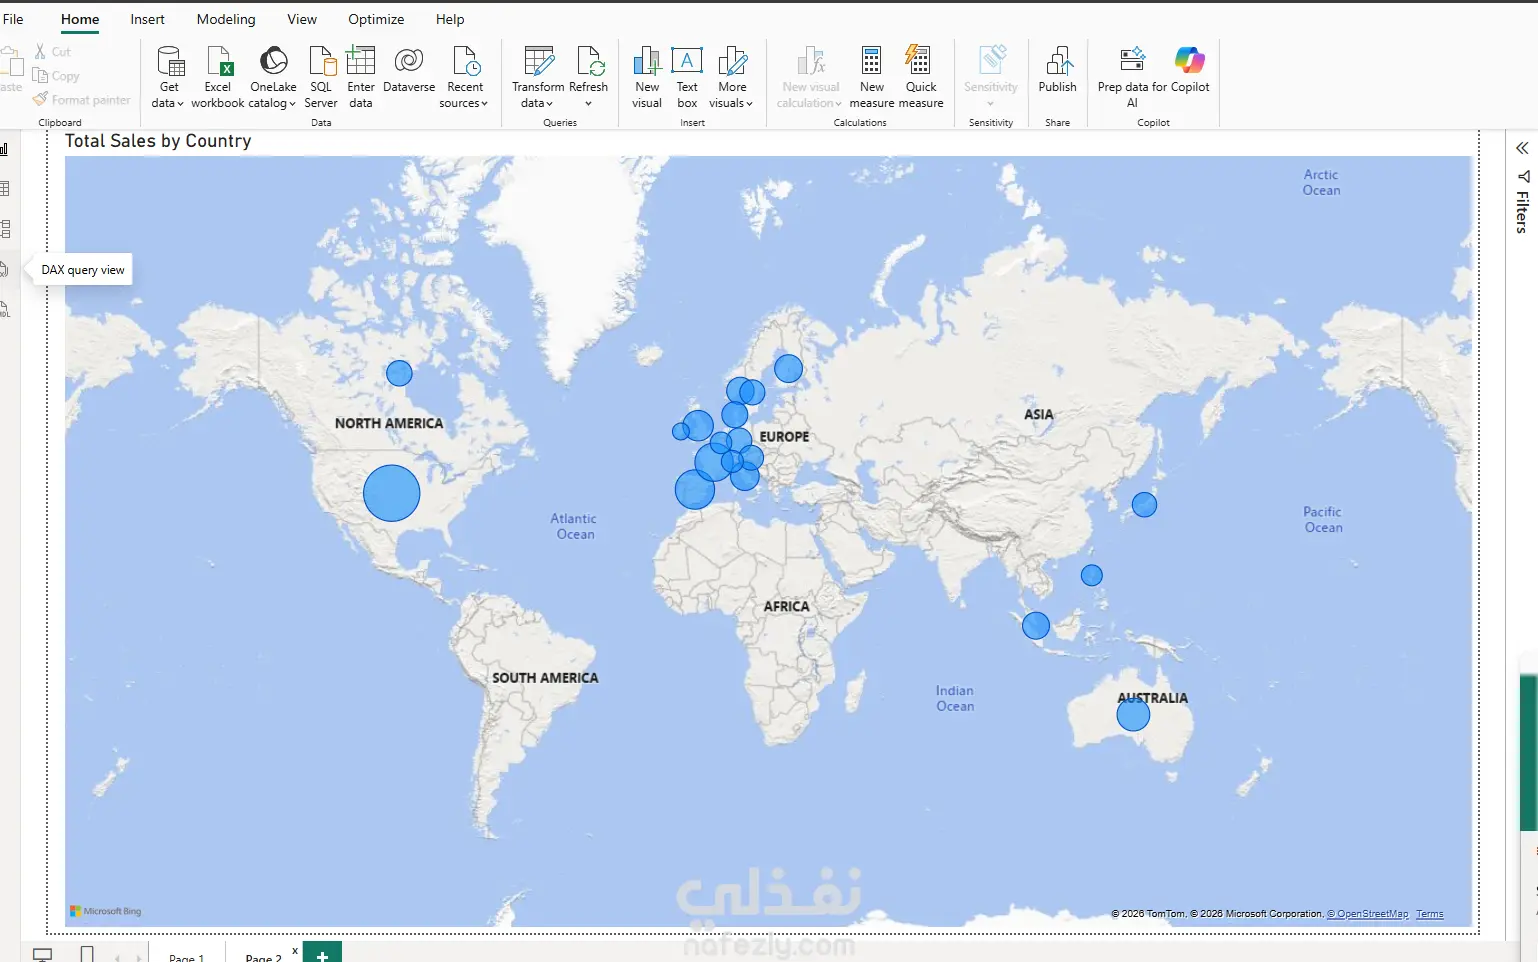Select the United States bubble

coord(391,493)
